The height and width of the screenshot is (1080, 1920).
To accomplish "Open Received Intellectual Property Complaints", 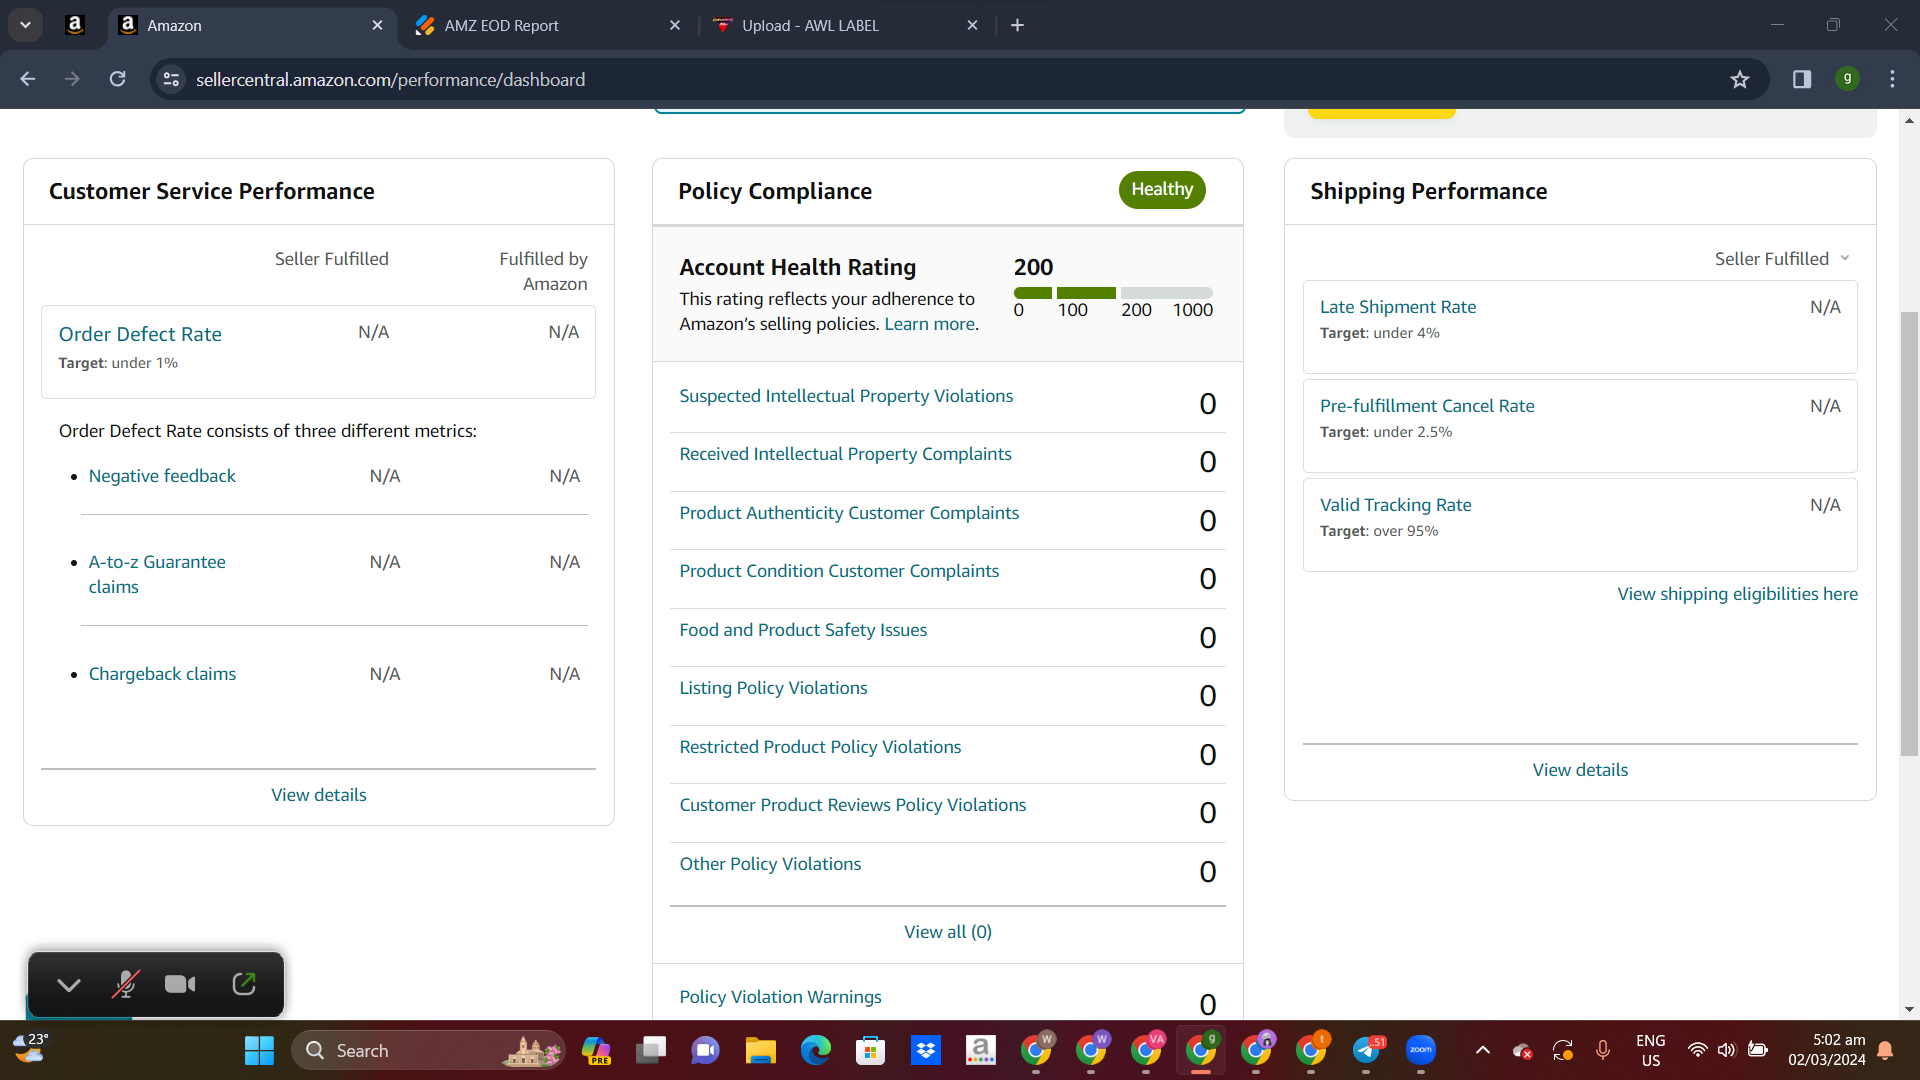I will point(845,454).
